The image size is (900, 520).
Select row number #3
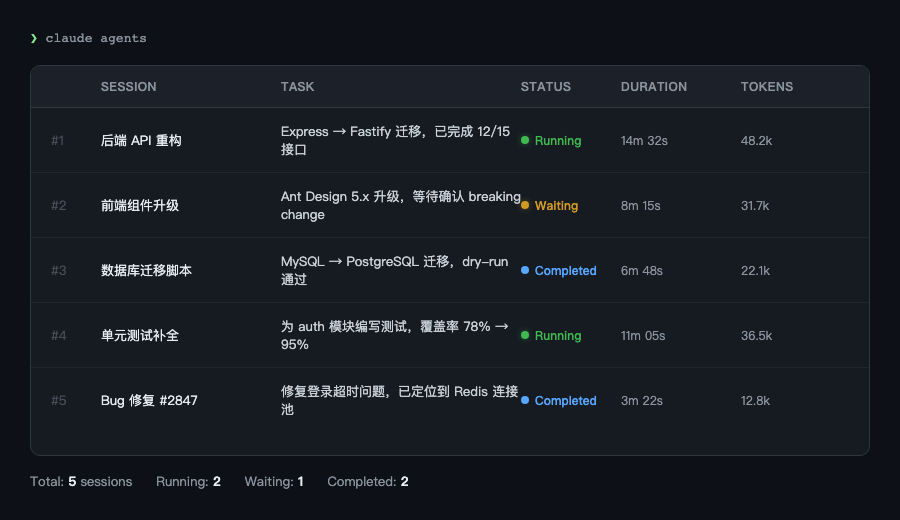click(x=59, y=270)
